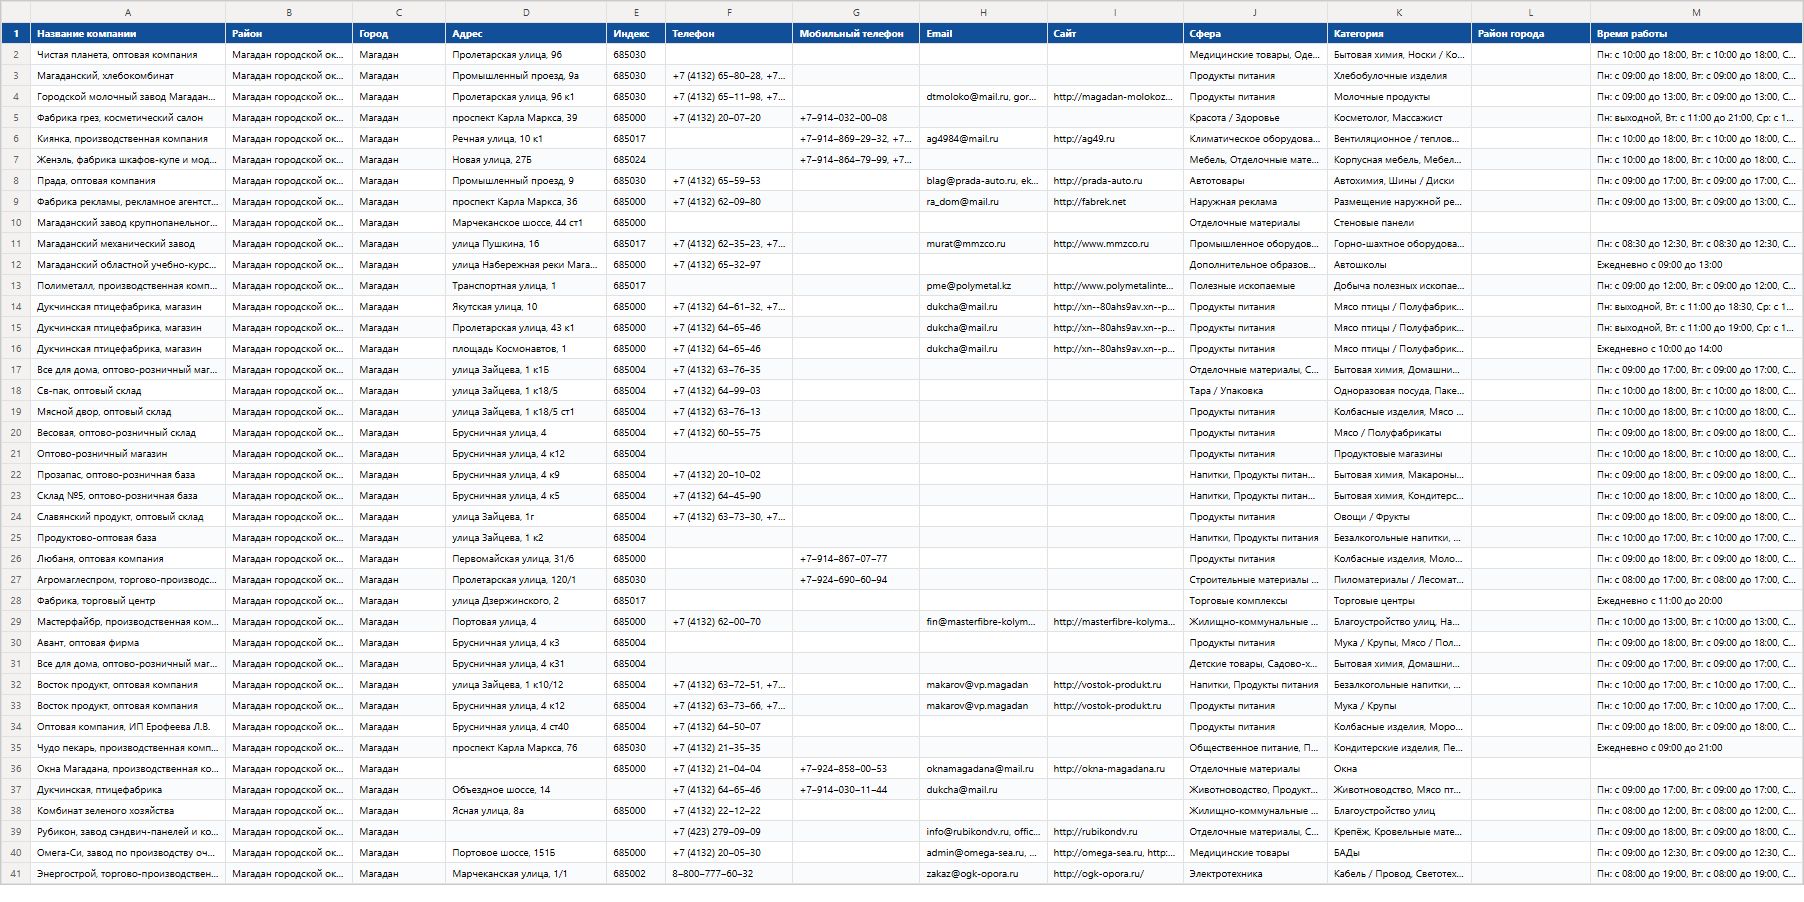This screenshot has height=902, width=1804.
Task: Select address 'Объездное шоссе, 14'
Action: [526, 790]
